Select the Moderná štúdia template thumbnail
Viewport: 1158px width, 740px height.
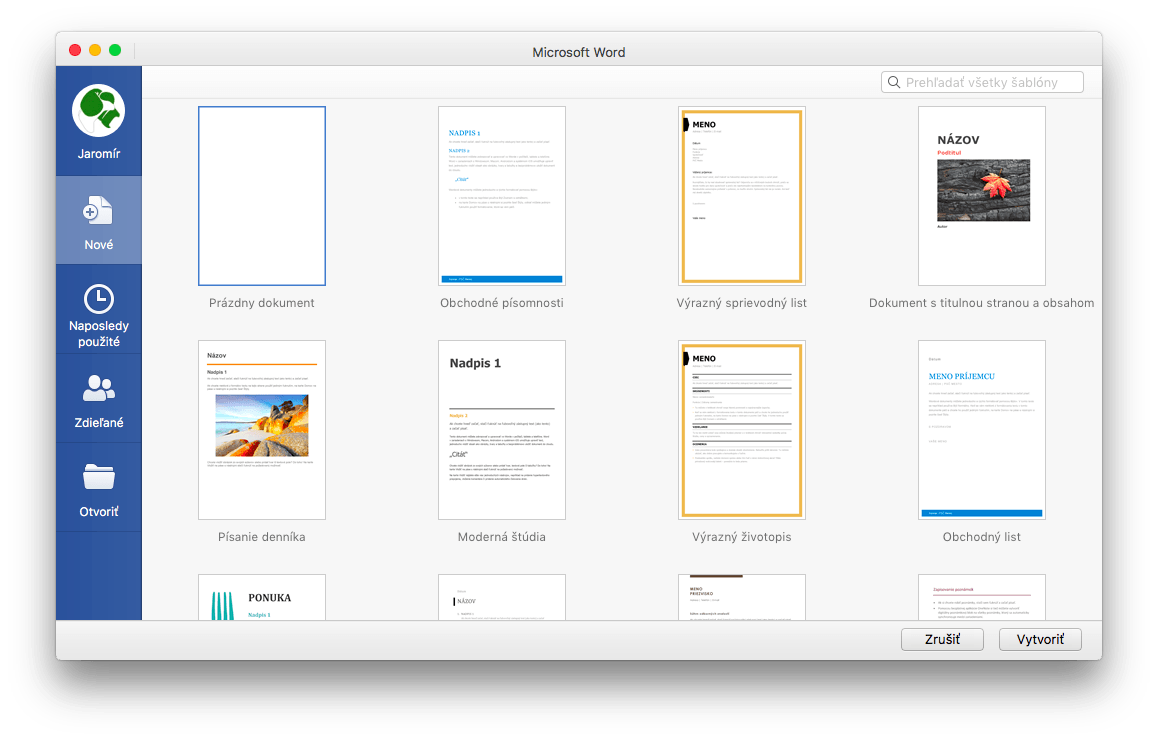(x=501, y=430)
